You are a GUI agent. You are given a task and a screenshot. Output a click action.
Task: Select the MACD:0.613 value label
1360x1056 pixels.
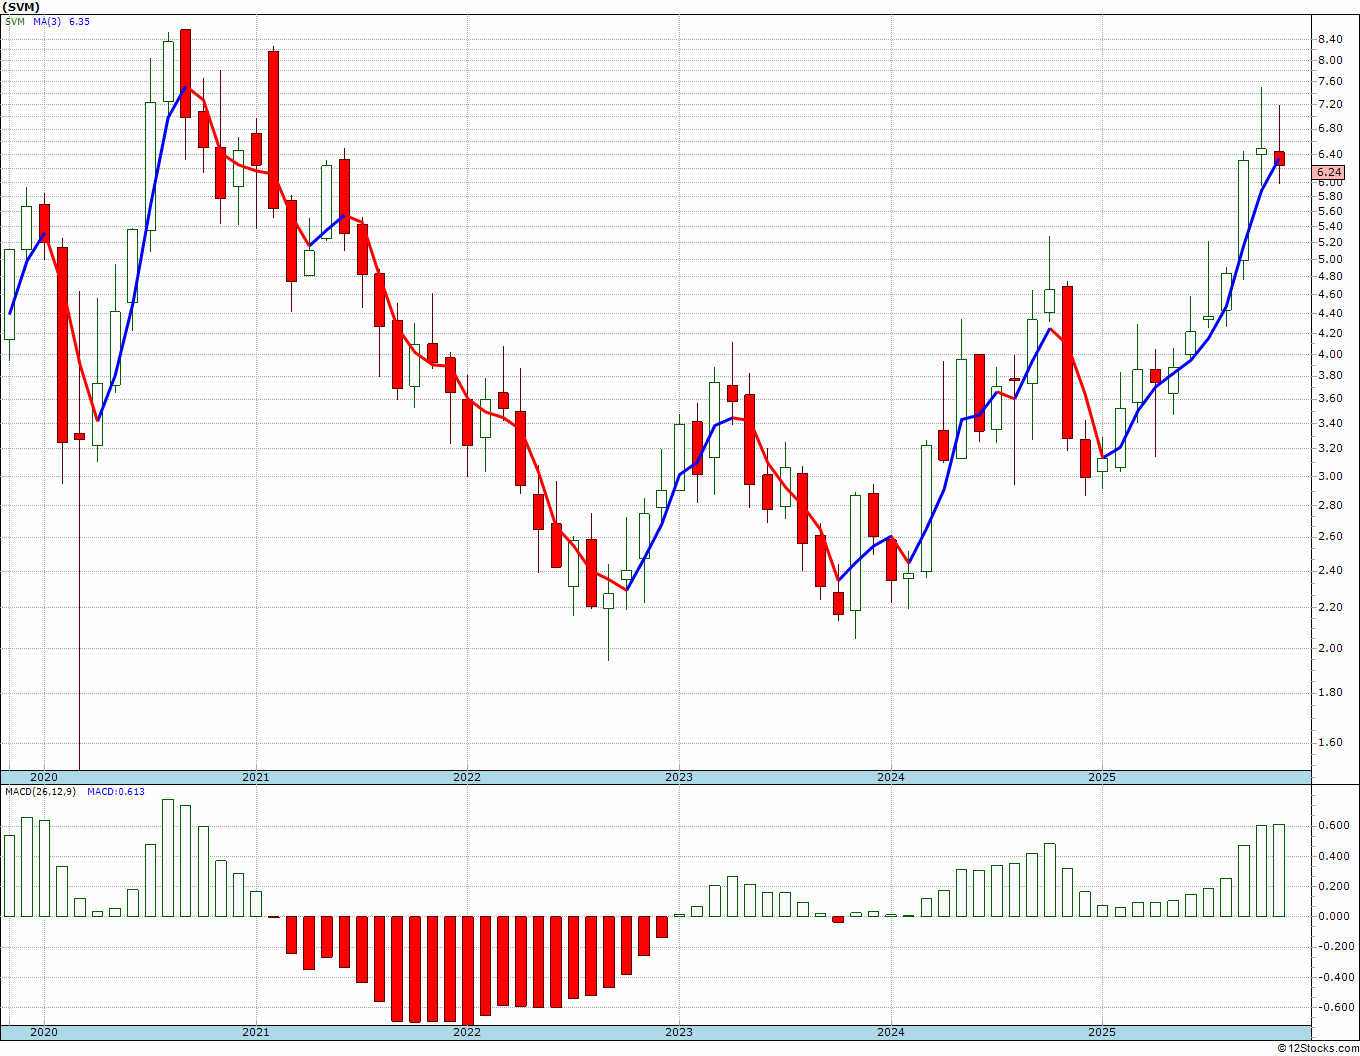[116, 792]
